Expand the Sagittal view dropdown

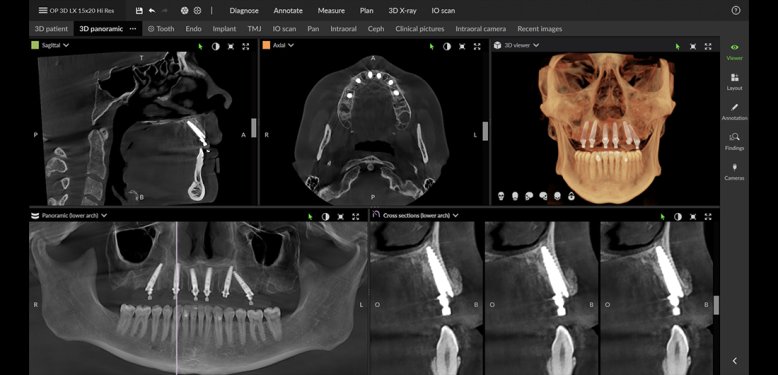tap(66, 45)
